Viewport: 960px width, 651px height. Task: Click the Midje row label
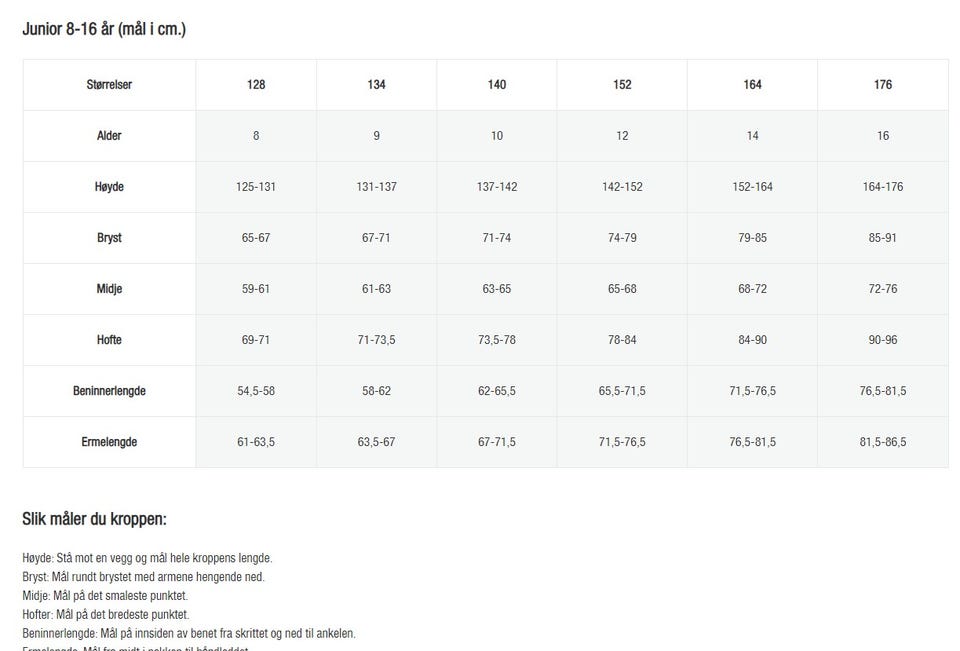[x=109, y=289]
